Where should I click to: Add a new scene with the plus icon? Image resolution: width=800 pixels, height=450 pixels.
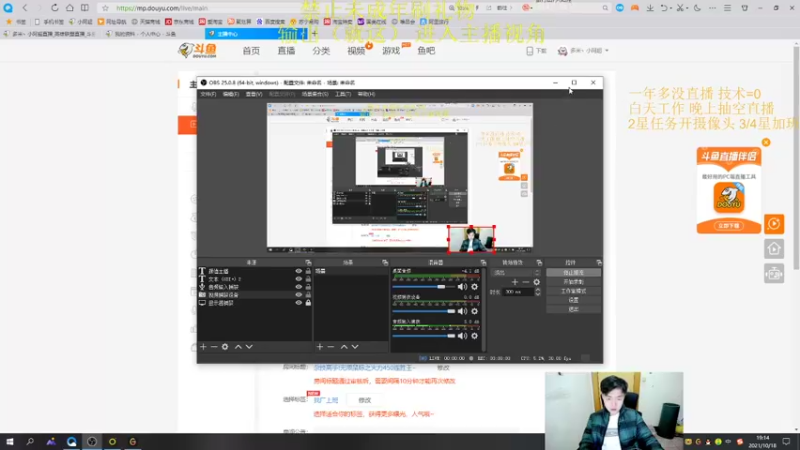(x=319, y=347)
